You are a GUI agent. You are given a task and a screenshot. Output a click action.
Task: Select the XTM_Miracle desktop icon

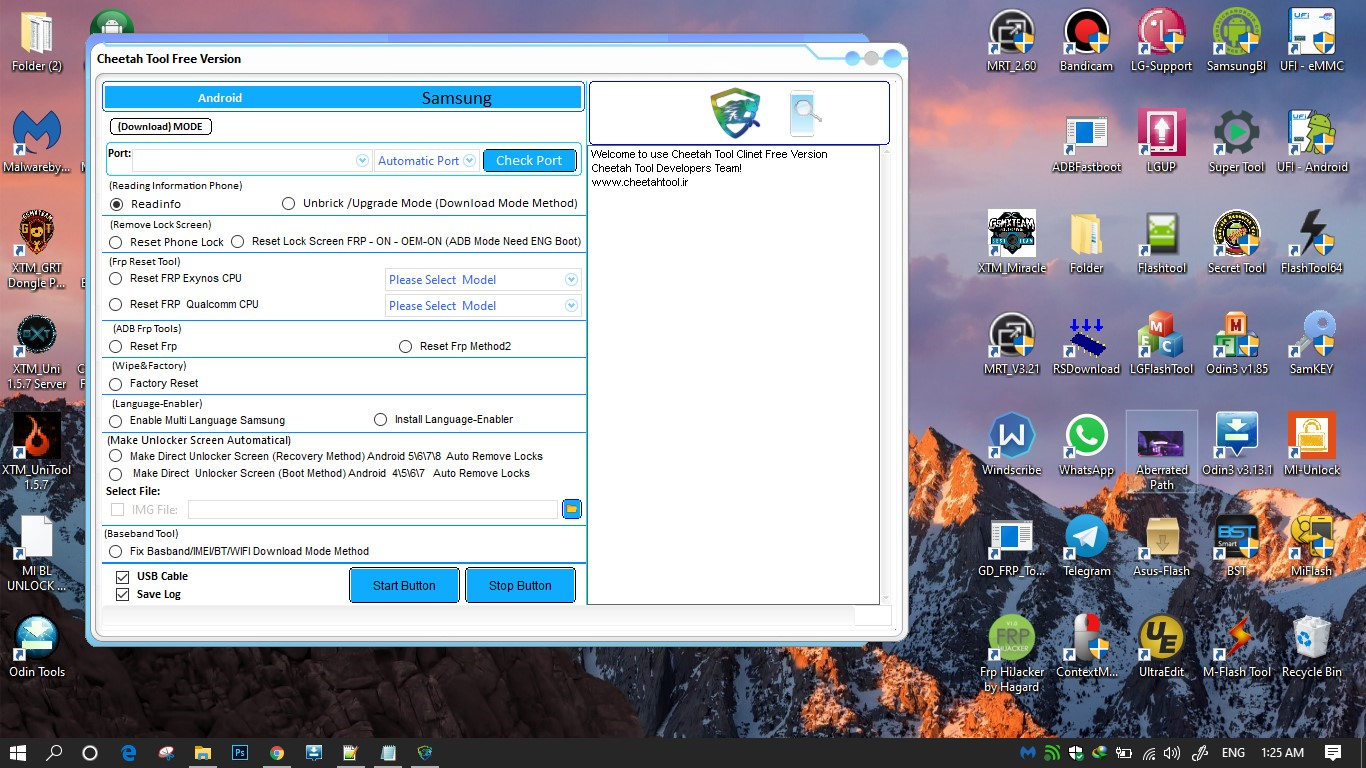[1011, 243]
